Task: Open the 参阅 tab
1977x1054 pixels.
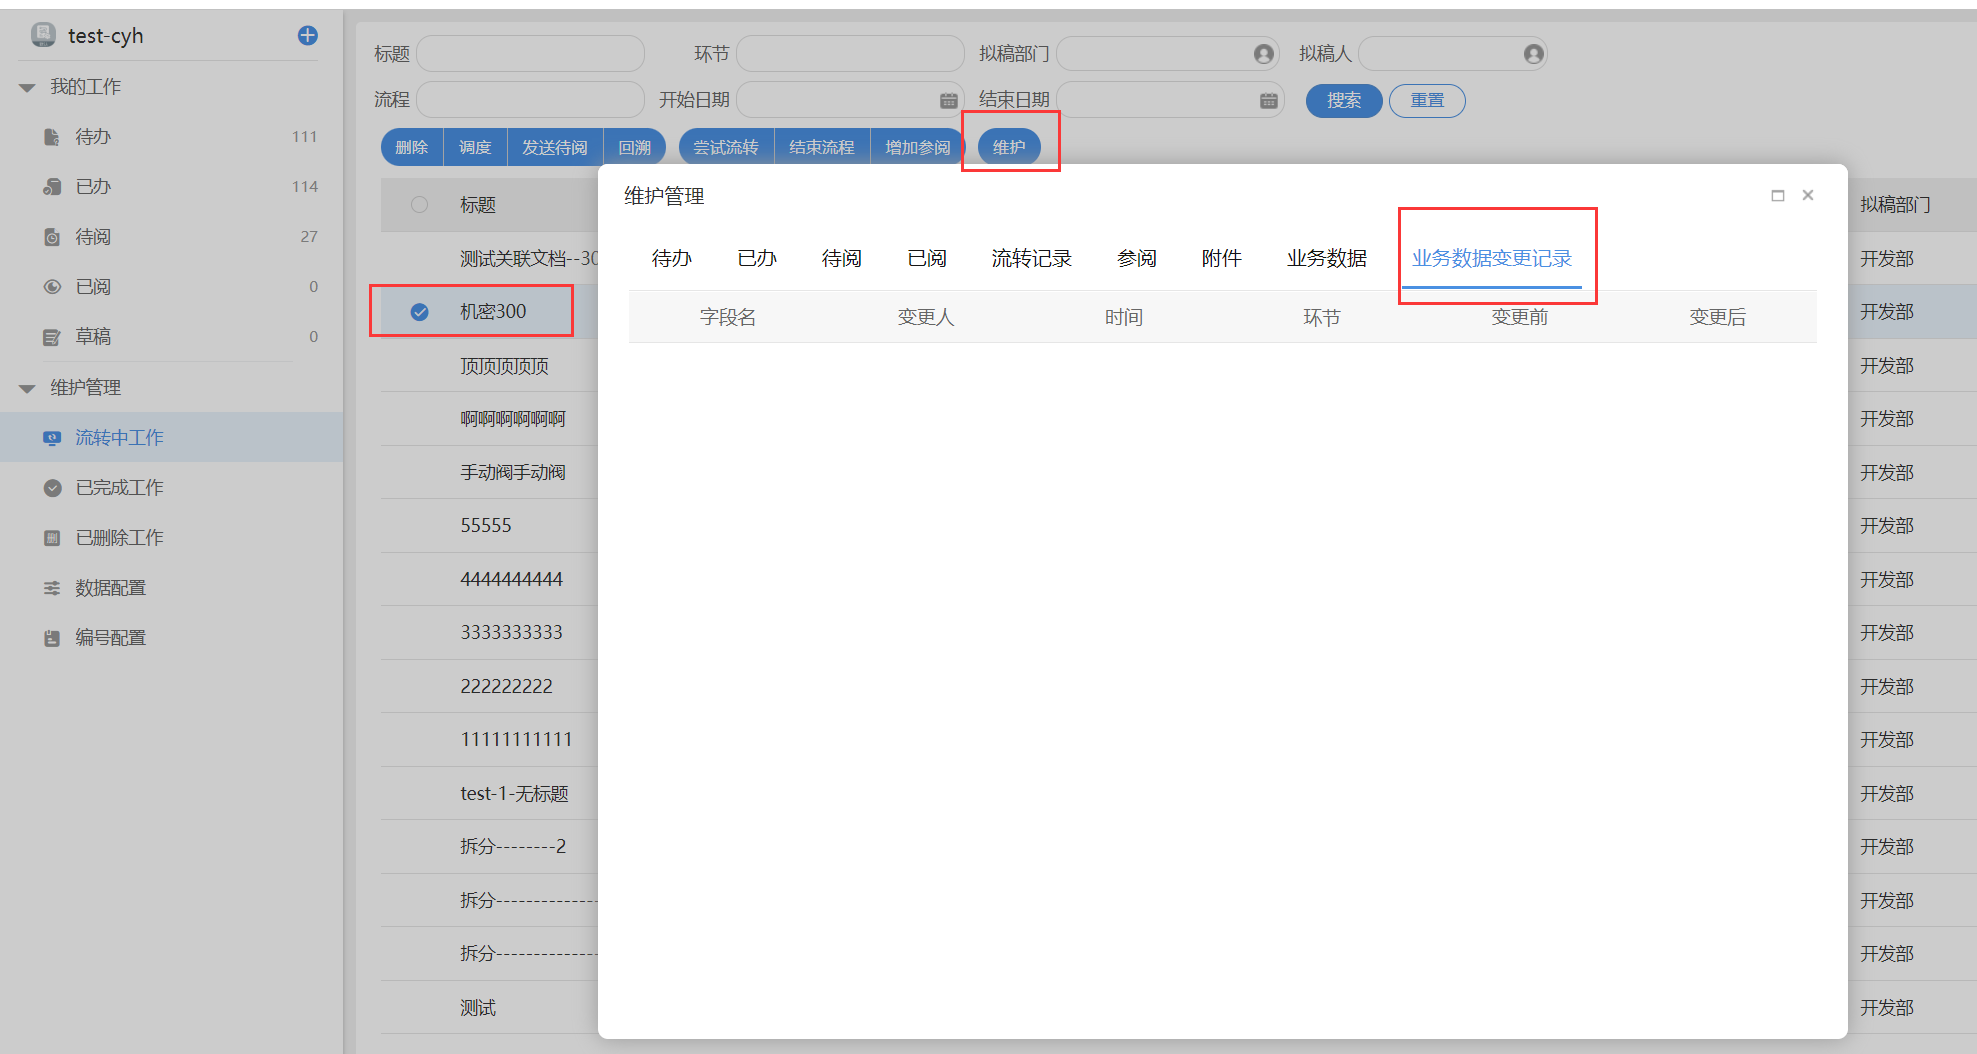Action: (x=1137, y=259)
